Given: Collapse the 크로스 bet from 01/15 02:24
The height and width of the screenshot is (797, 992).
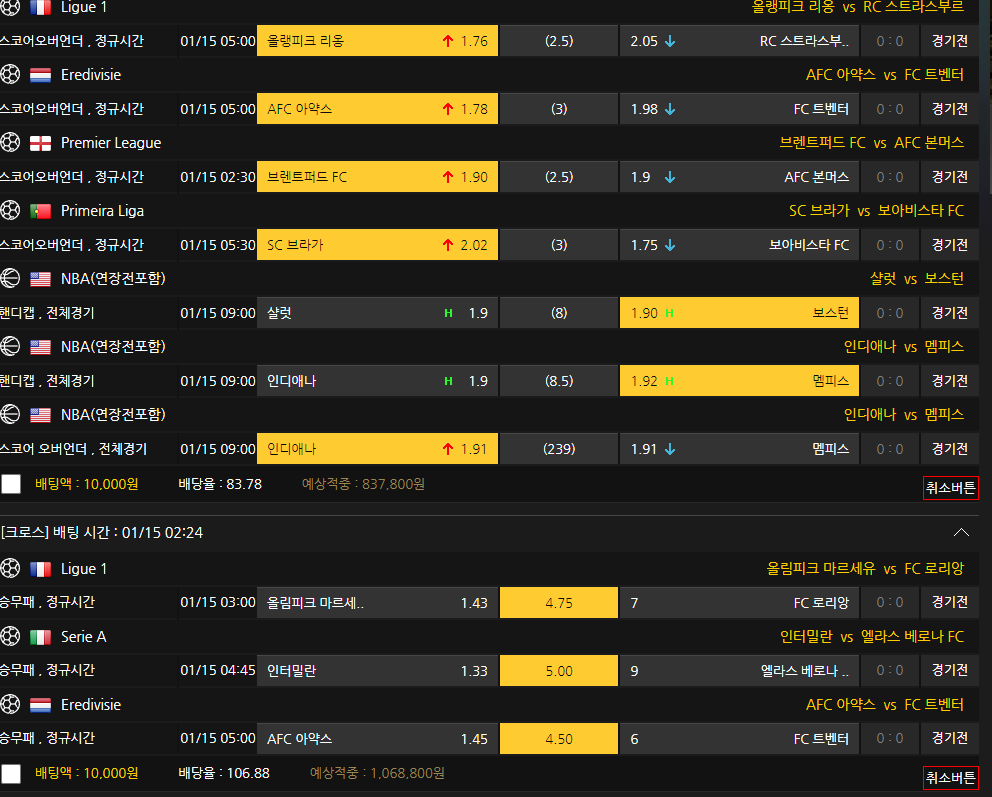Looking at the screenshot, I should click(961, 533).
